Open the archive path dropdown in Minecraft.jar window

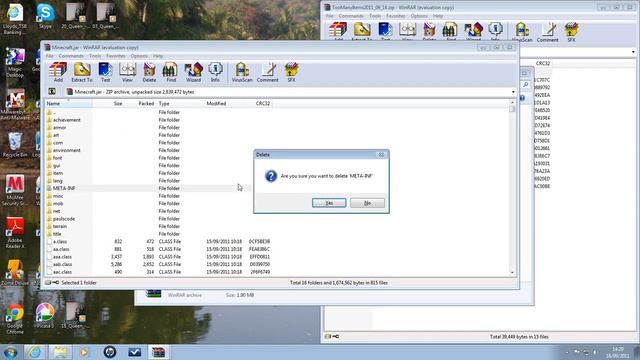(x=513, y=92)
